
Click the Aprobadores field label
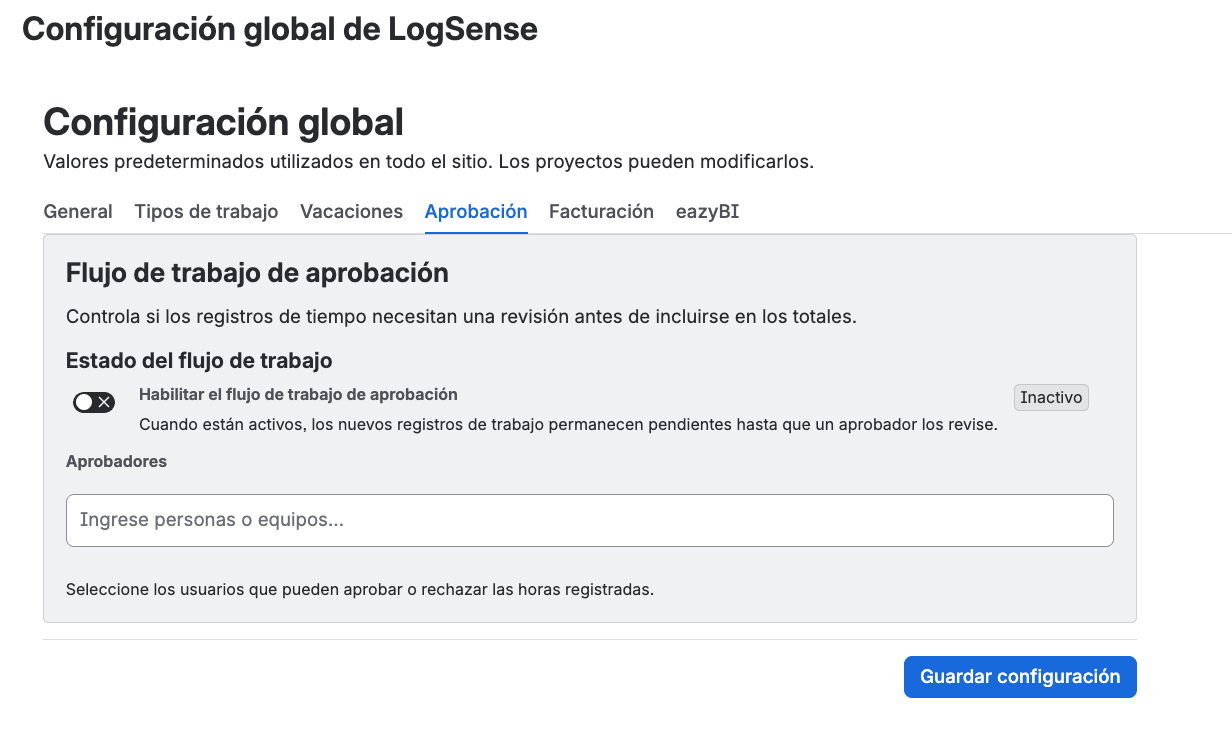click(x=116, y=461)
